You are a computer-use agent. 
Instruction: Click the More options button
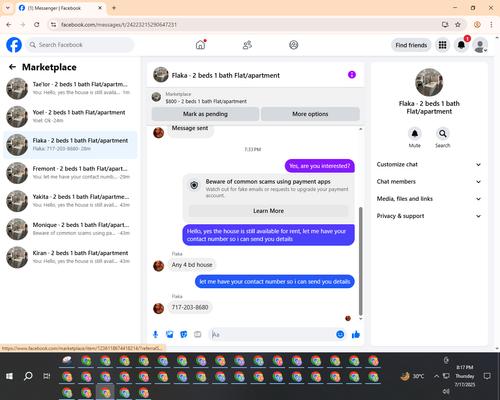pyautogui.click(x=310, y=114)
